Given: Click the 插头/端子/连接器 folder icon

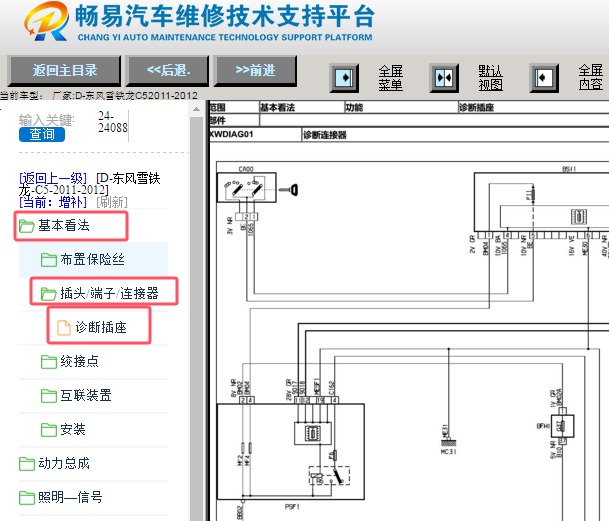Looking at the screenshot, I should pos(49,294).
